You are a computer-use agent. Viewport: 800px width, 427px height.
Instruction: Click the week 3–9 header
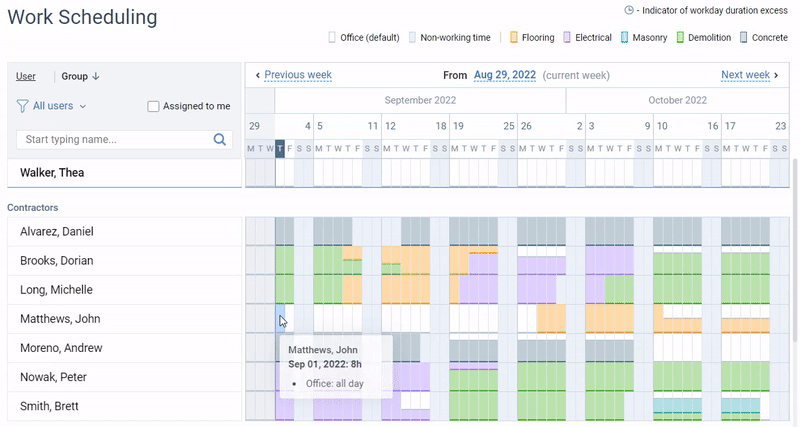point(619,126)
